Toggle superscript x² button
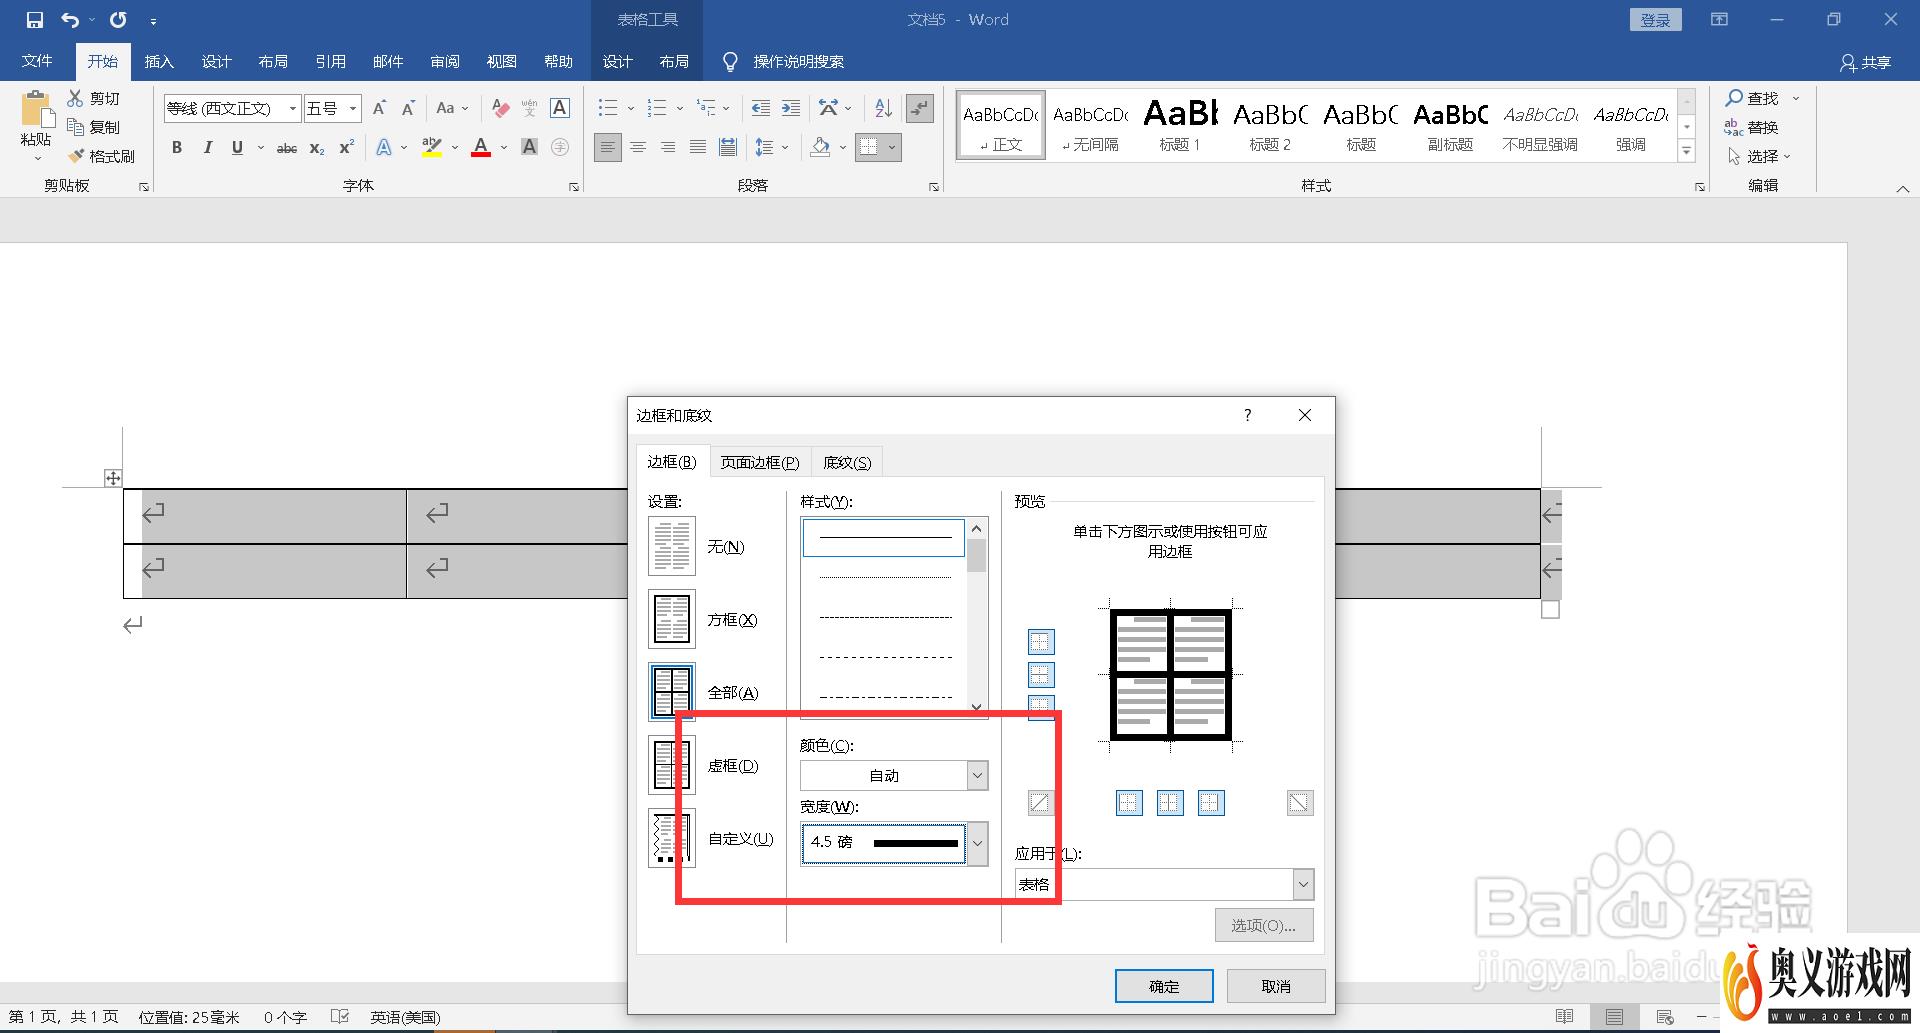This screenshot has width=1920, height=1033. tap(346, 147)
